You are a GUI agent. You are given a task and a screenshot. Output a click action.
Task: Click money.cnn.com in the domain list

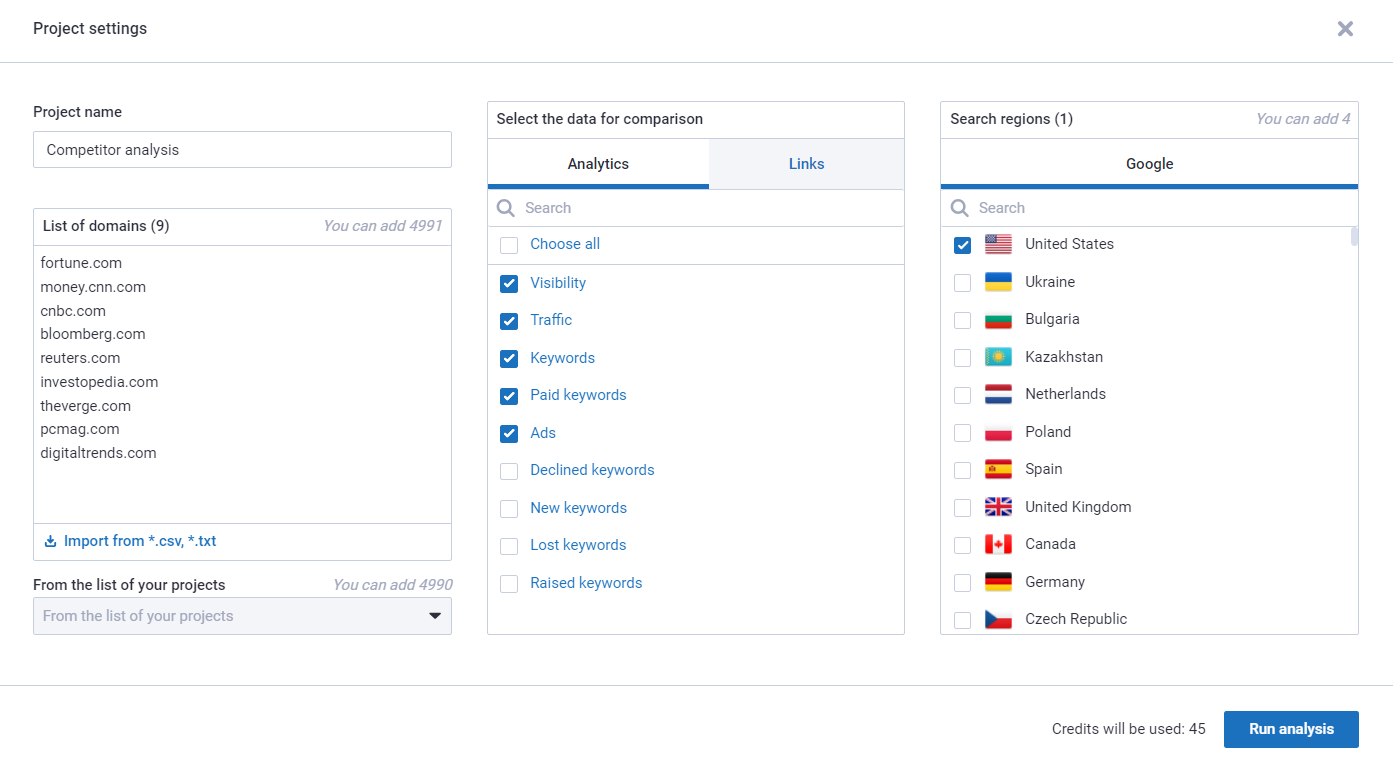coord(93,287)
